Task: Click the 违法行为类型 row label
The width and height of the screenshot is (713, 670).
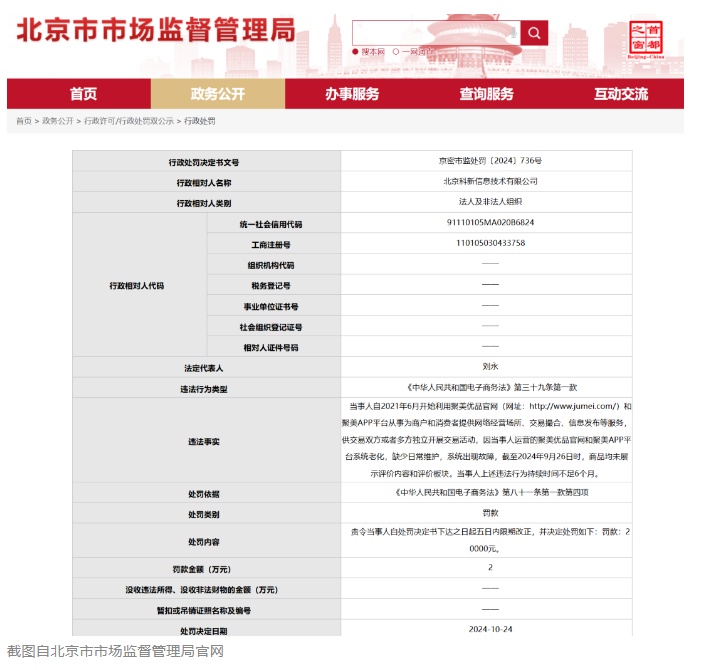Action: pos(204,389)
